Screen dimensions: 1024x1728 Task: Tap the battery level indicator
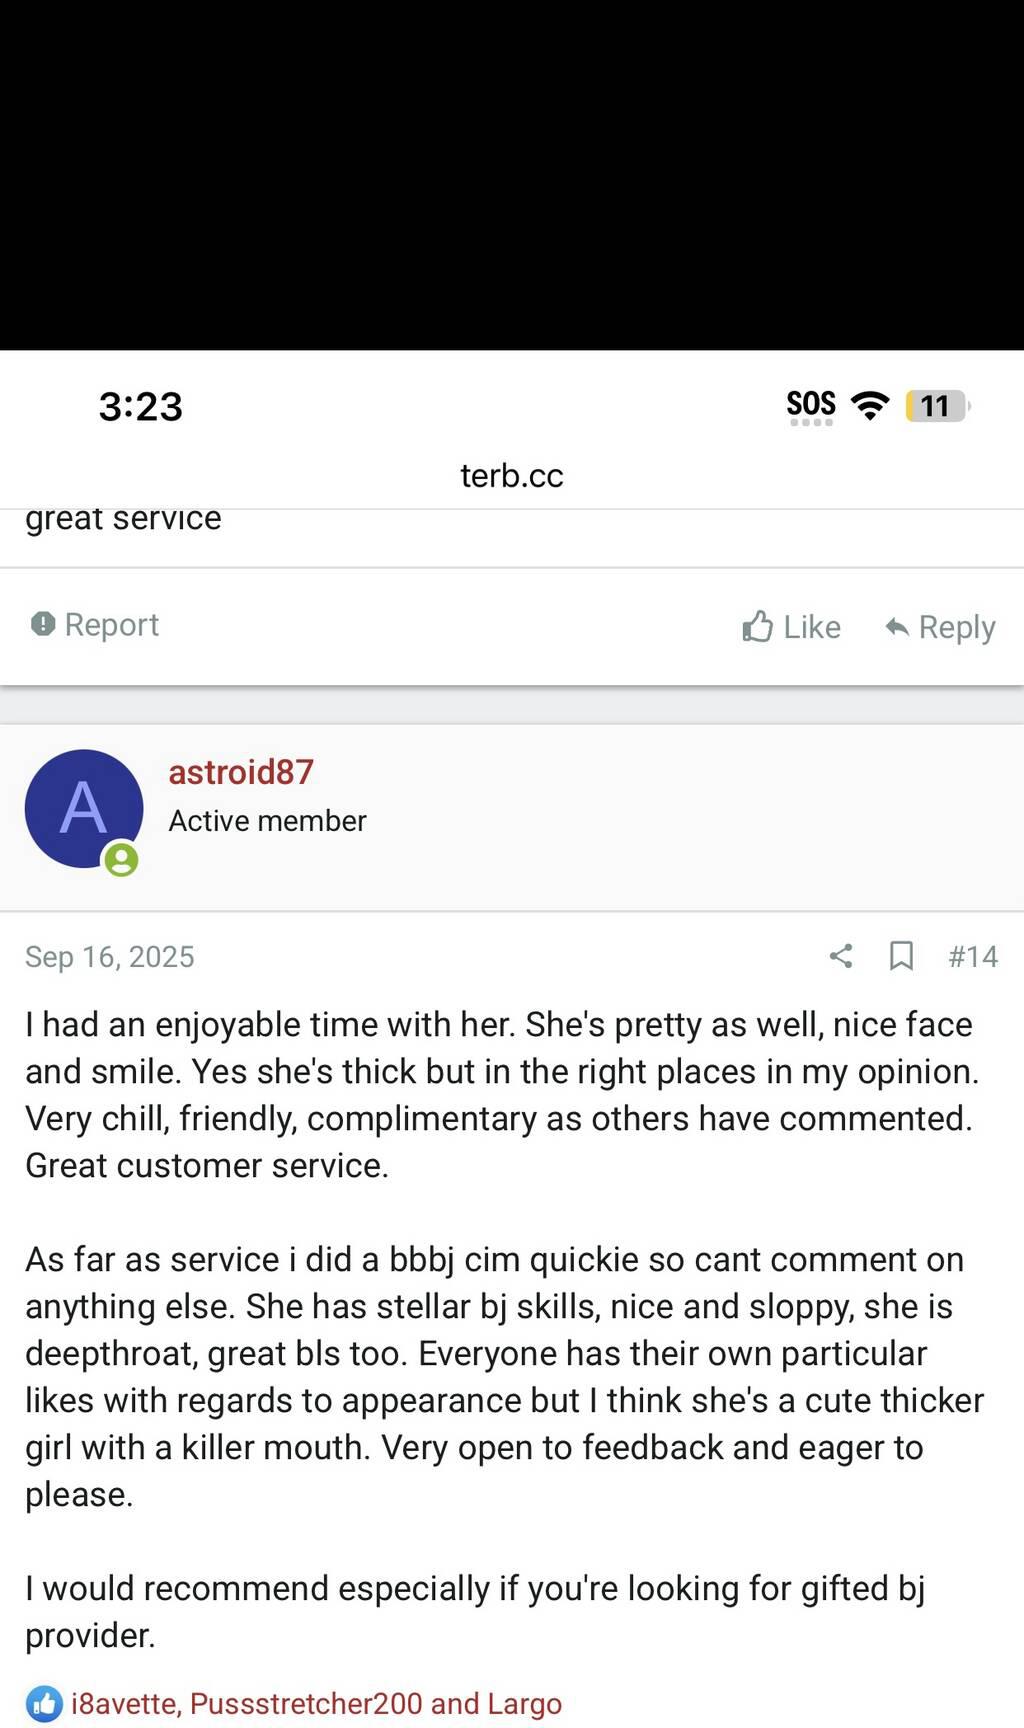pyautogui.click(x=936, y=406)
